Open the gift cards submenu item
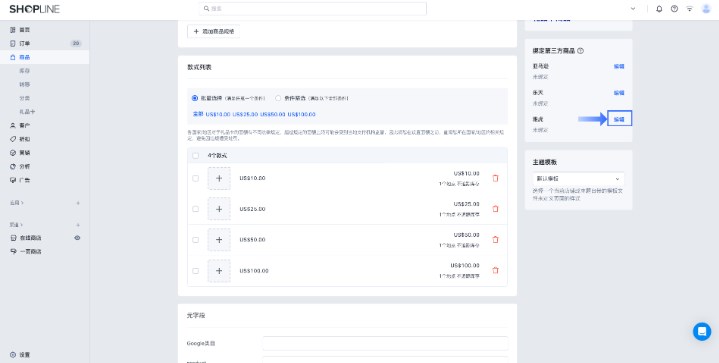This screenshot has height=363, width=719. 27,112
